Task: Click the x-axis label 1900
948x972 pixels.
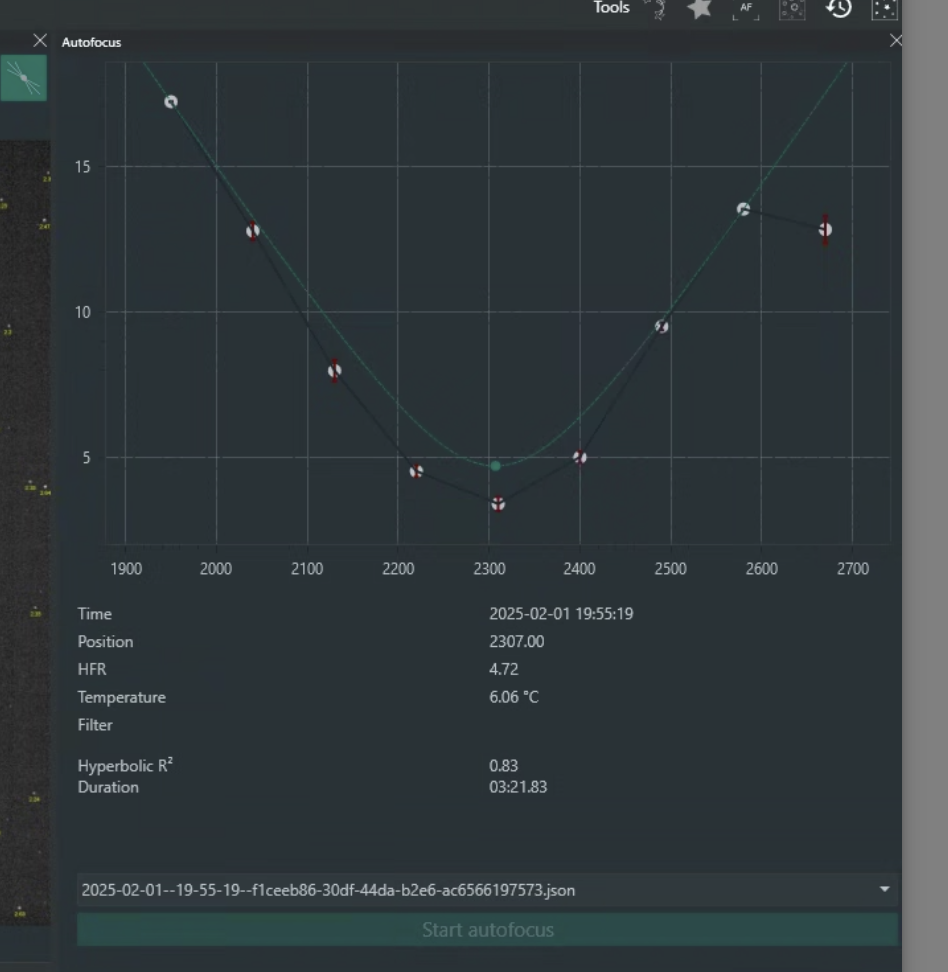Action: [x=126, y=568]
